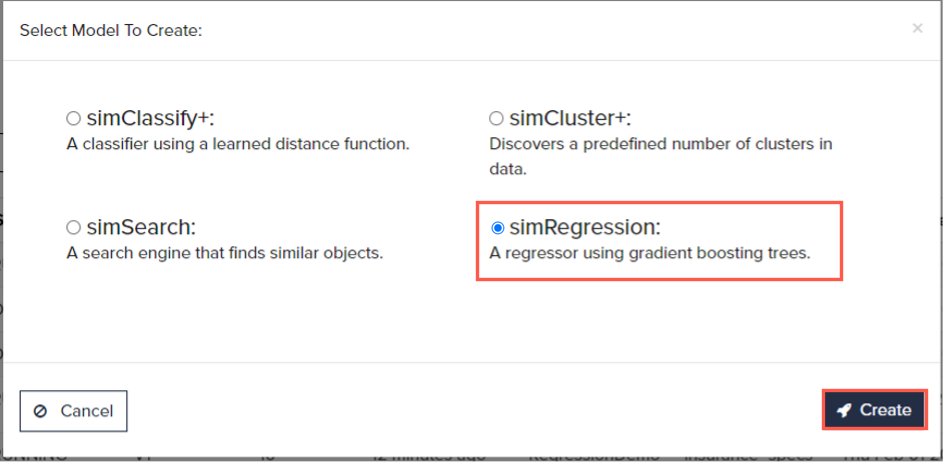Click the rocket icon on Create
944x462 pixels.
click(844, 410)
